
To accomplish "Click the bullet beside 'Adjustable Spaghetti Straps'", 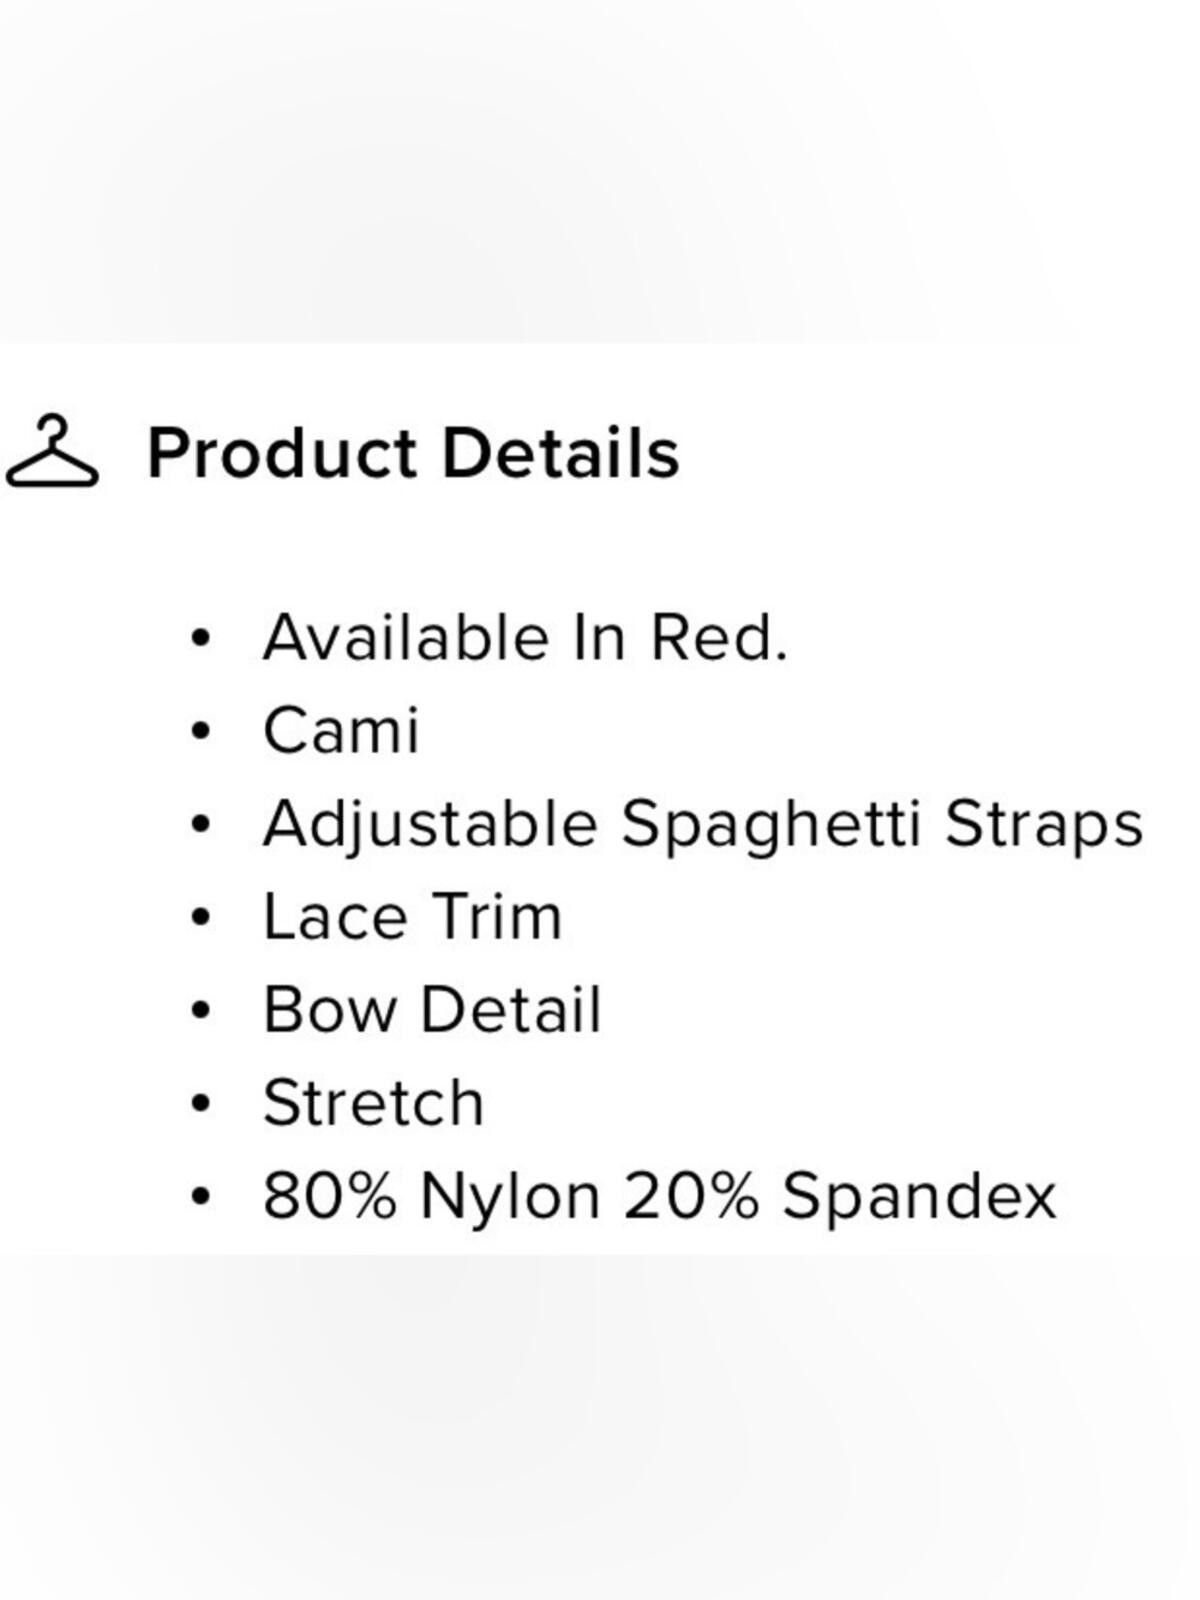I will click(201, 824).
